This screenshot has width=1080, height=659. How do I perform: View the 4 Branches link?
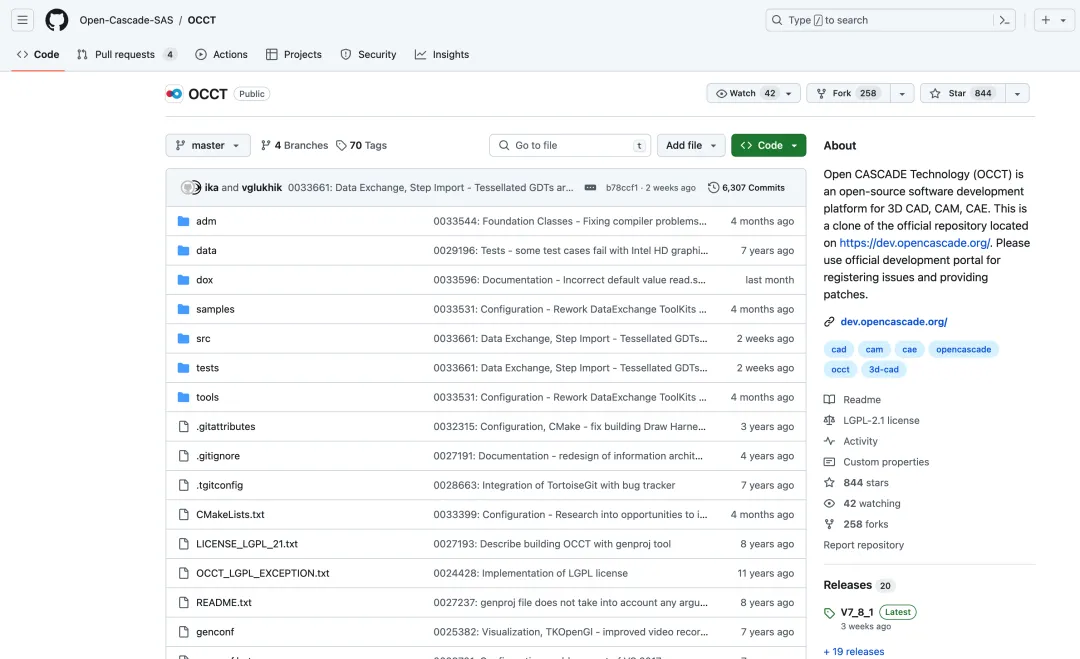click(294, 145)
